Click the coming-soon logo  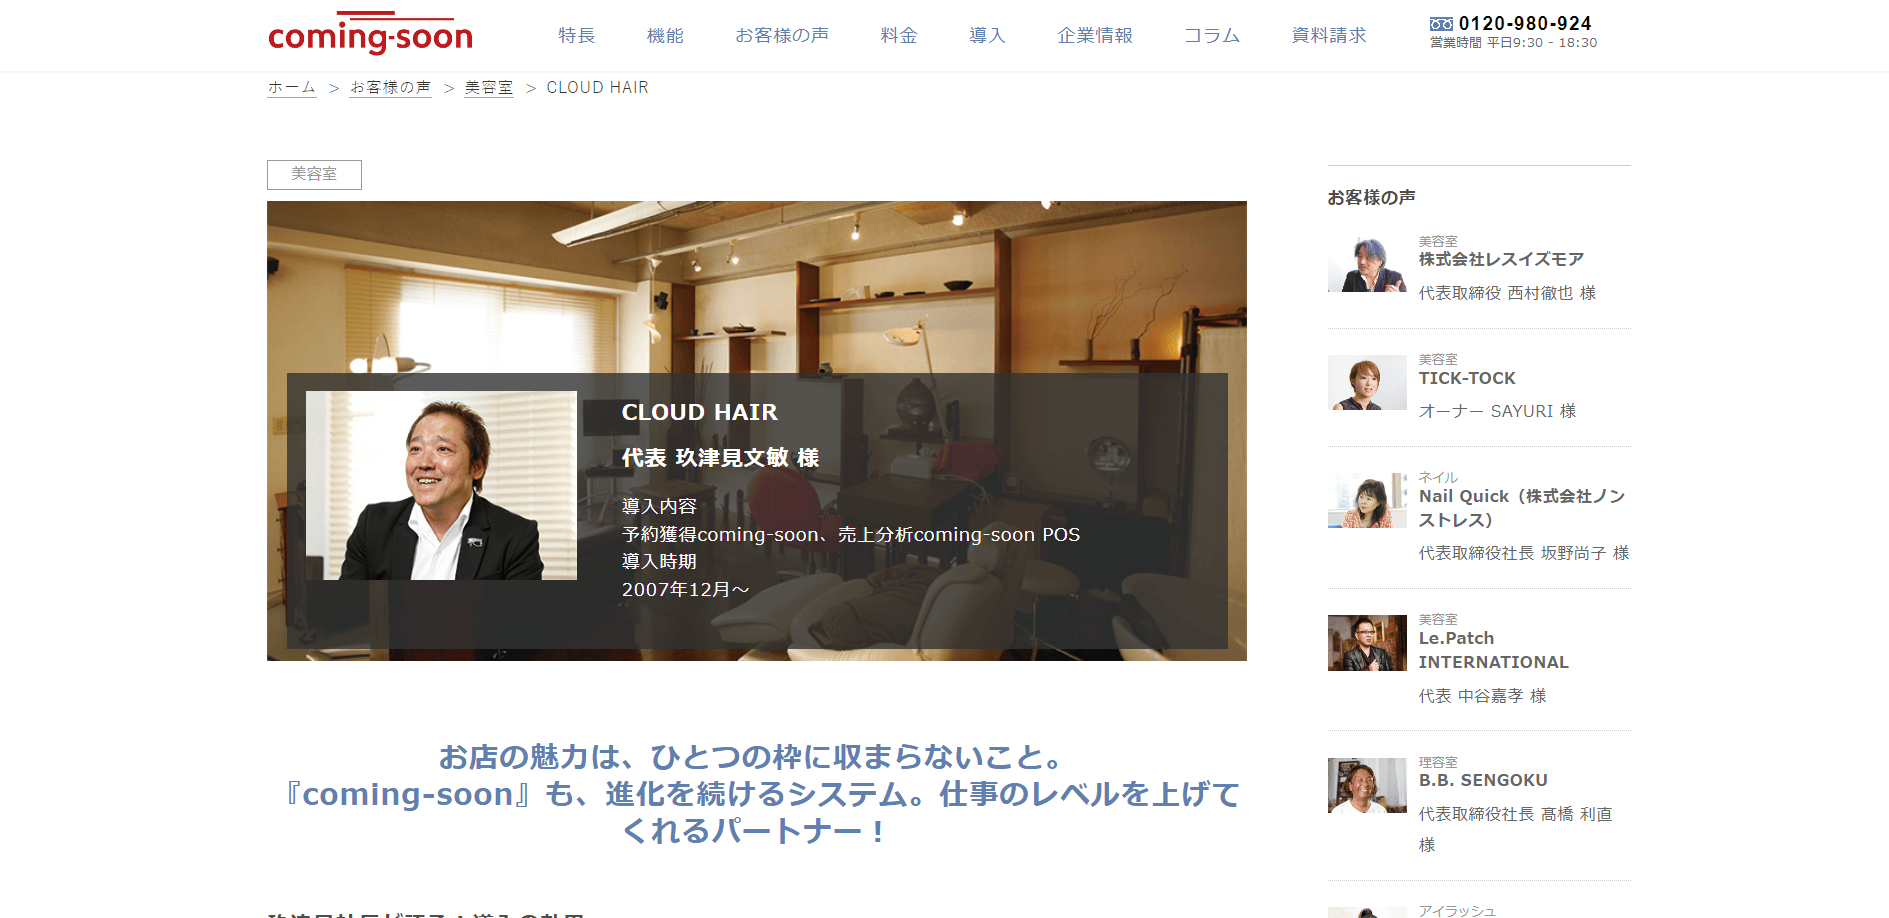[370, 34]
